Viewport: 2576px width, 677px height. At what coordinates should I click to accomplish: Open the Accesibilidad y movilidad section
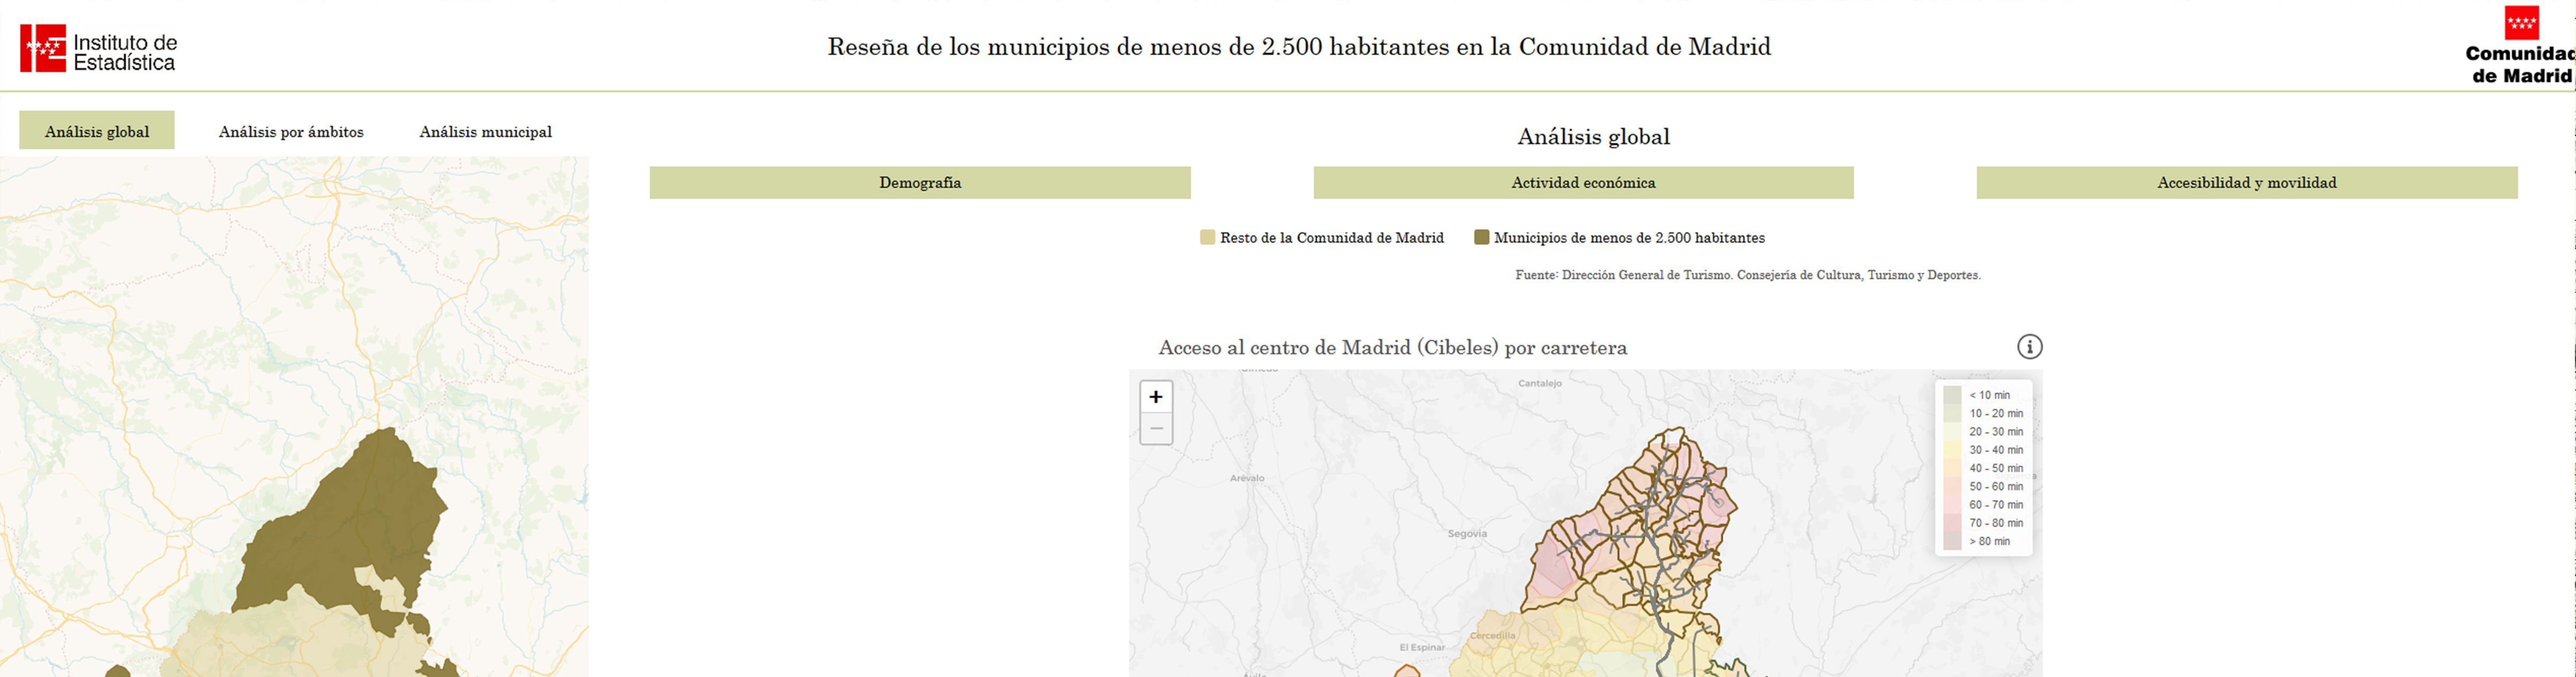[x=2247, y=183]
